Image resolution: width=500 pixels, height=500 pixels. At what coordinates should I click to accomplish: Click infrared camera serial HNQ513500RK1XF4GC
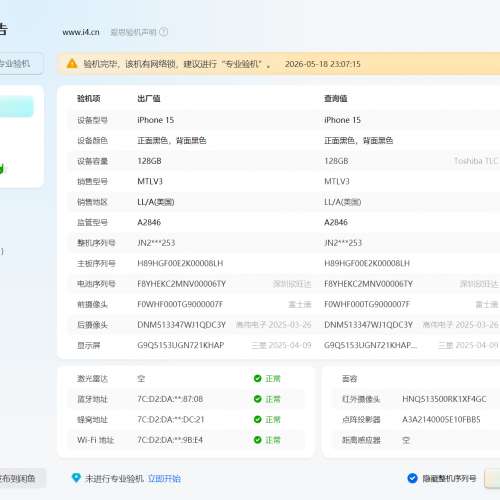[444, 399]
